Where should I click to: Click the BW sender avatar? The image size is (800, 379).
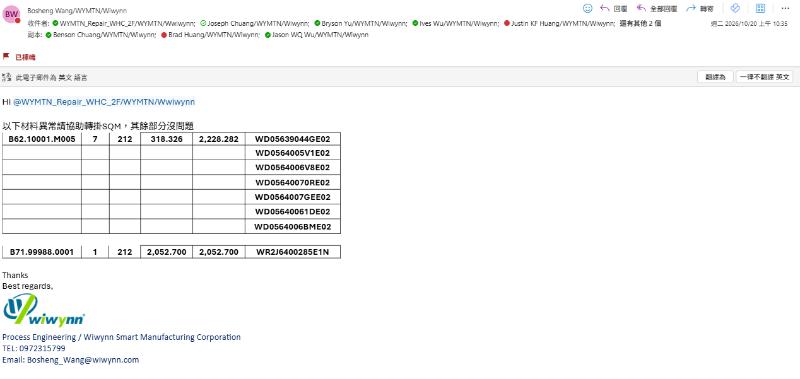[x=11, y=15]
